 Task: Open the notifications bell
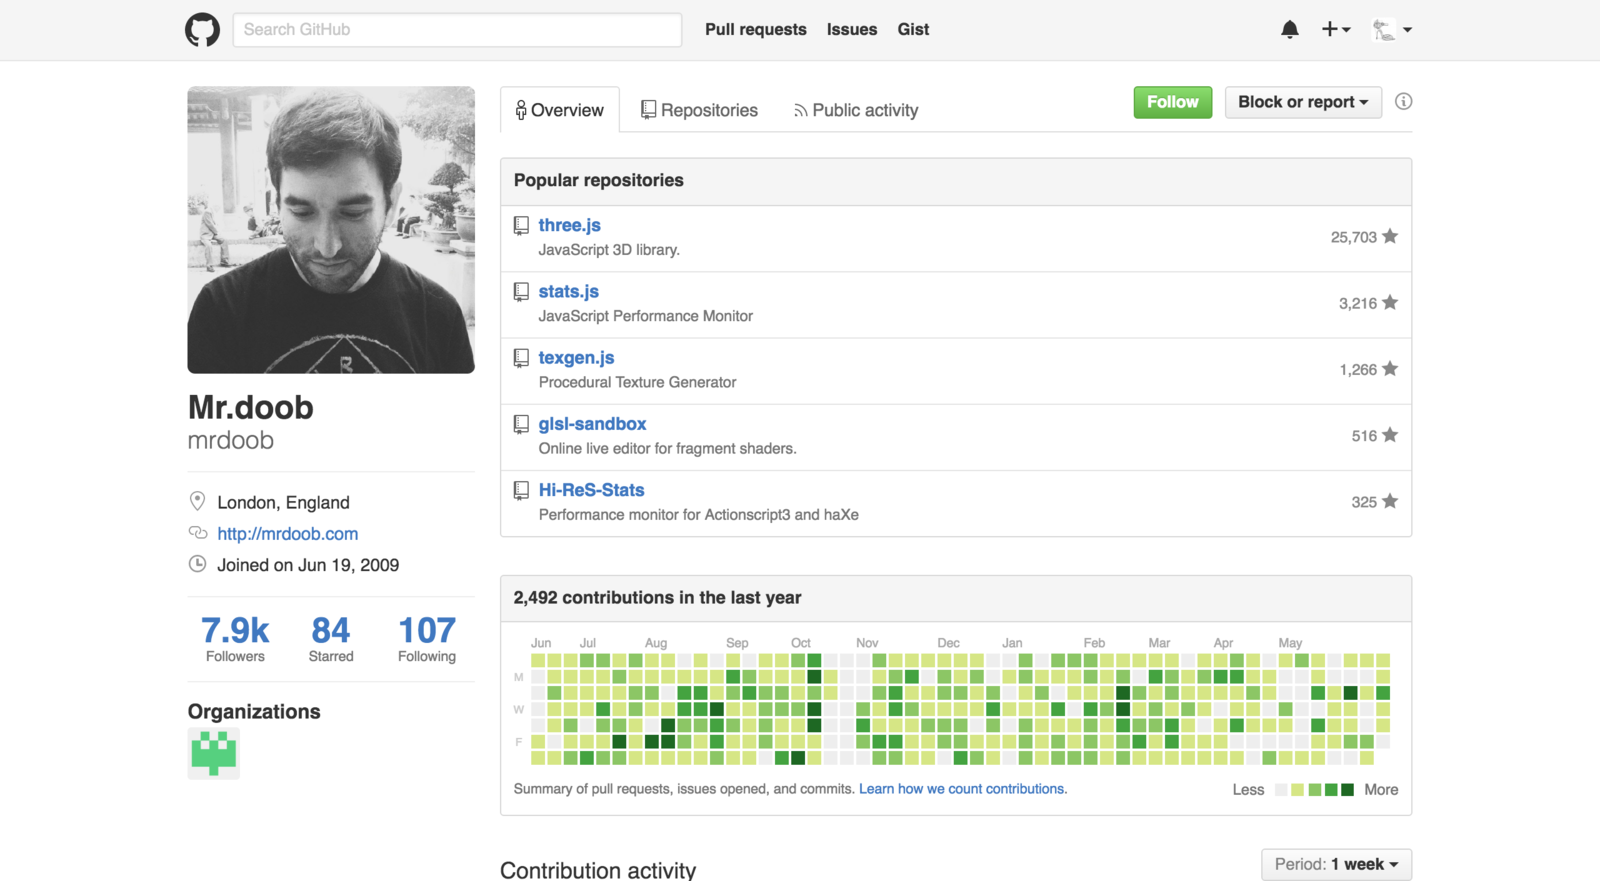(x=1290, y=30)
